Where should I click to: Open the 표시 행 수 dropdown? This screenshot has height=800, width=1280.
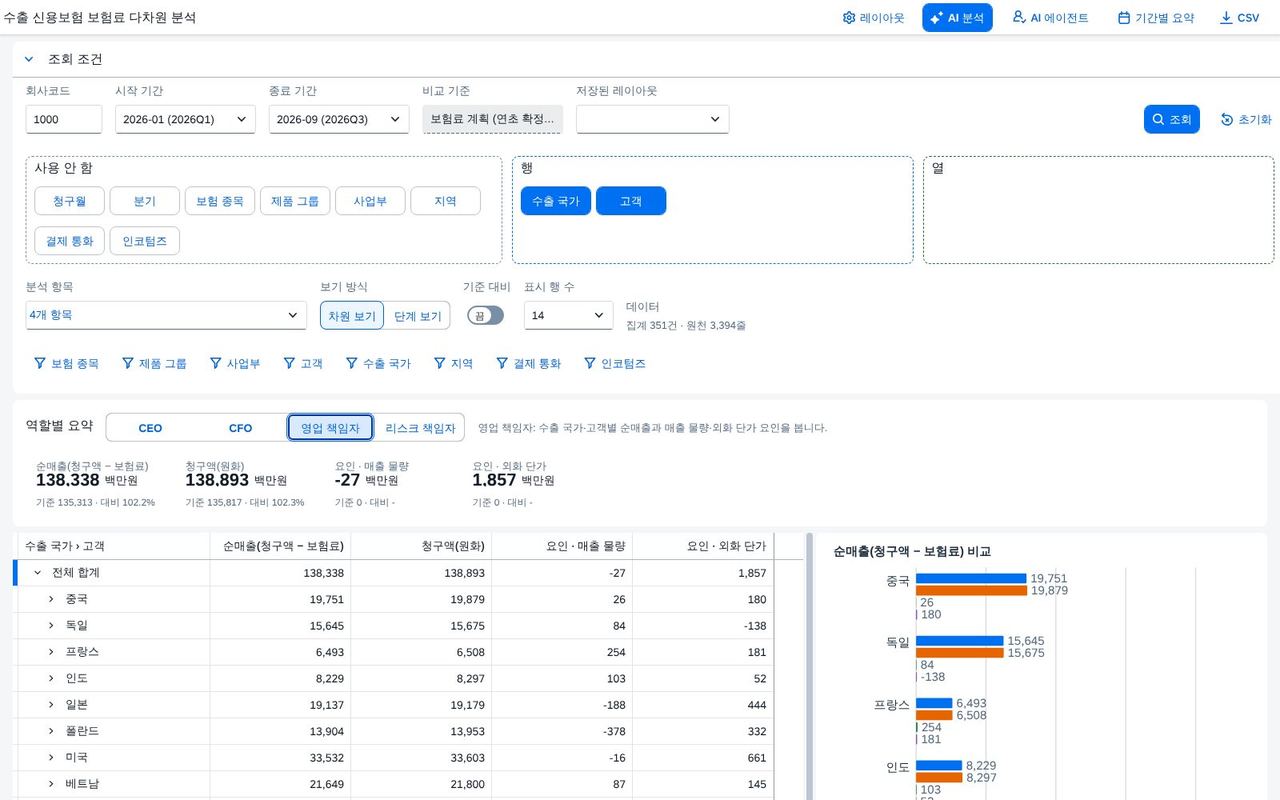click(568, 315)
